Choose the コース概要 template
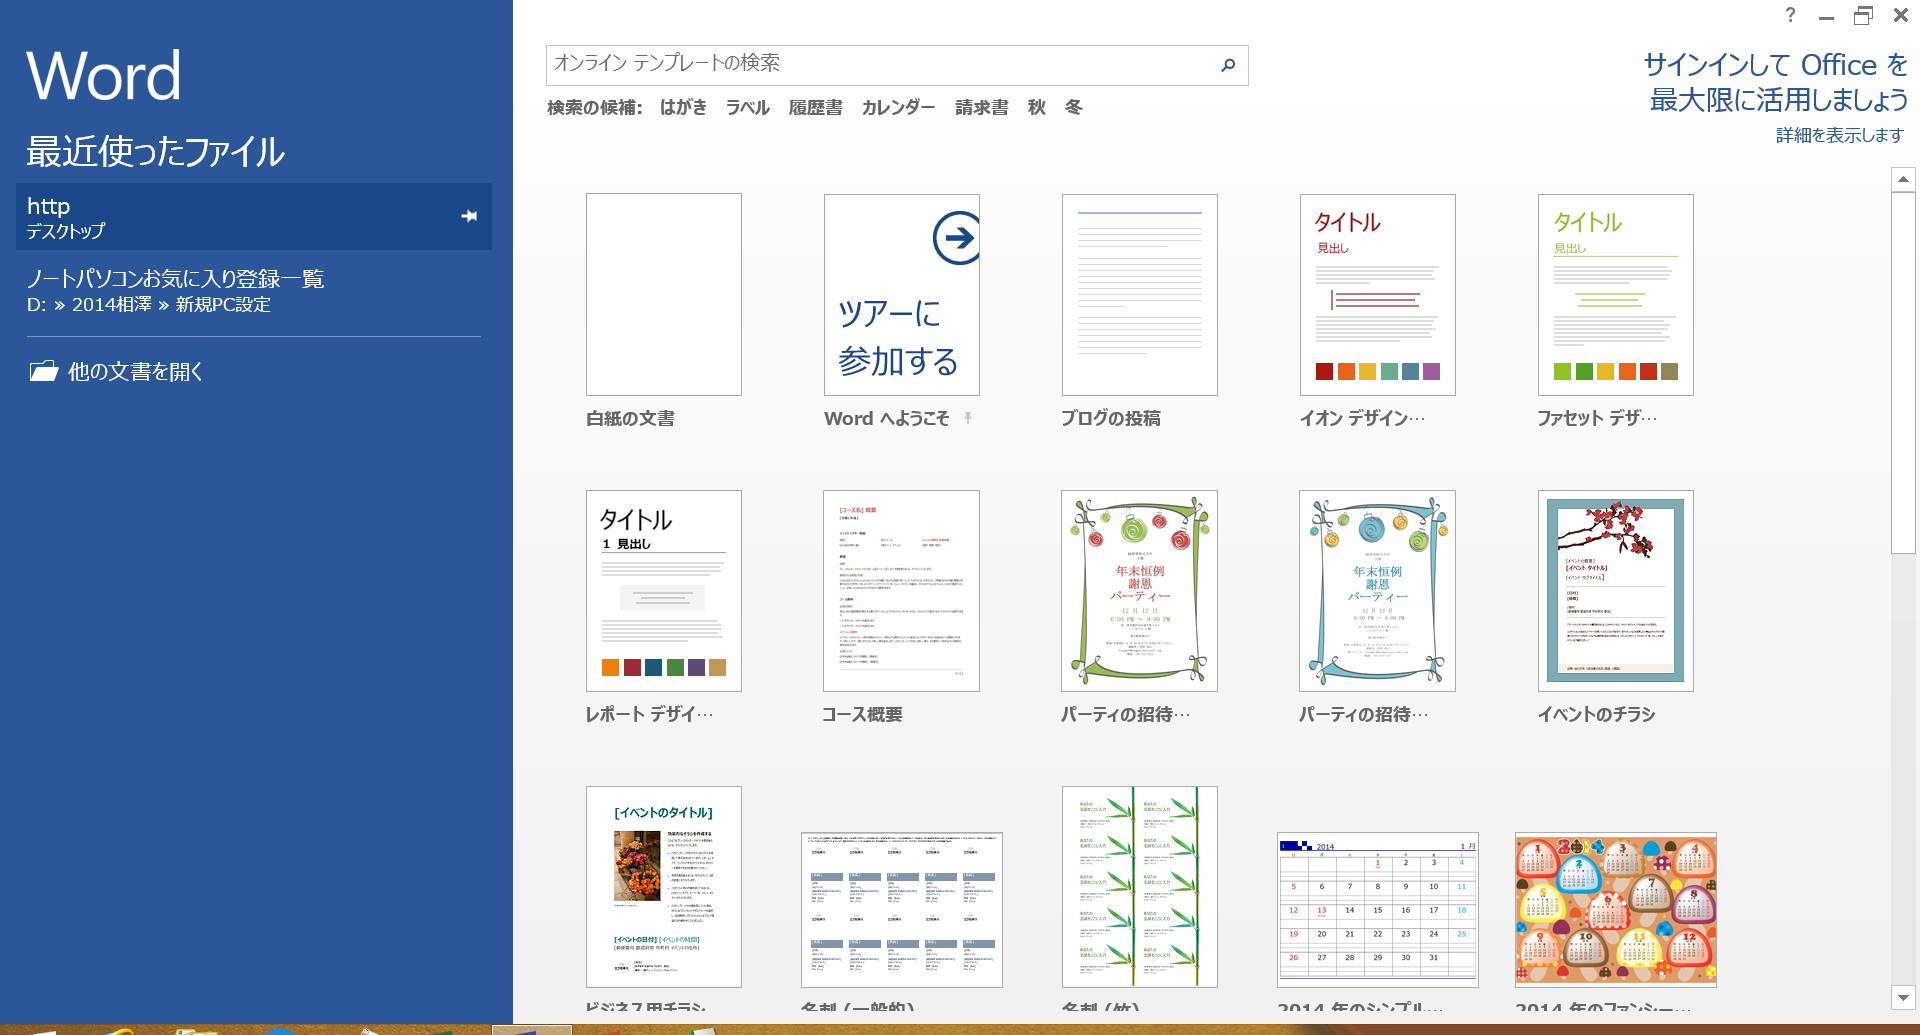Image resolution: width=1920 pixels, height=1035 pixels. 902,591
